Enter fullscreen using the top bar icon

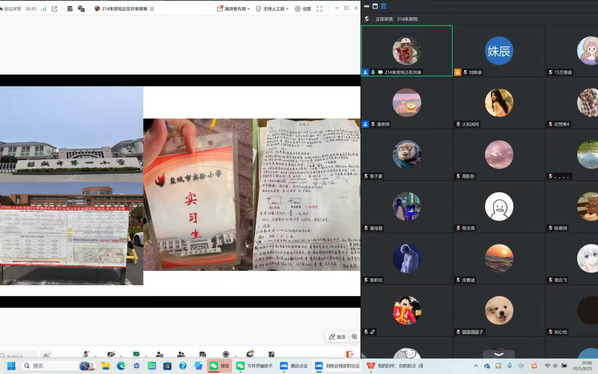tap(319, 8)
